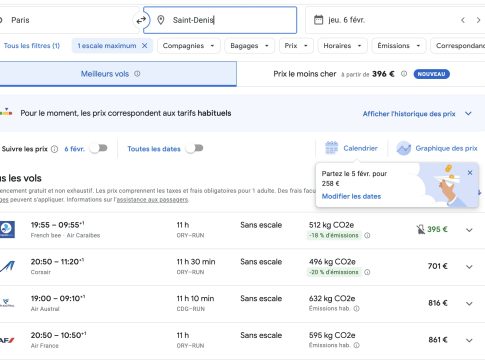Select the 19:55 – 09:55 flight time
The image size is (485, 360).
click(x=57, y=225)
